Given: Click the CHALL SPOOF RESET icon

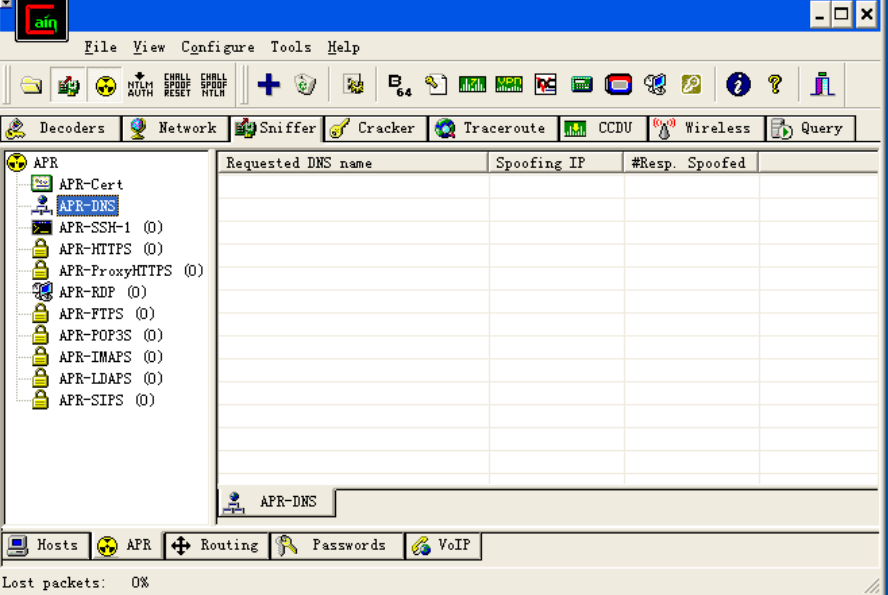Looking at the screenshot, I should click(177, 85).
